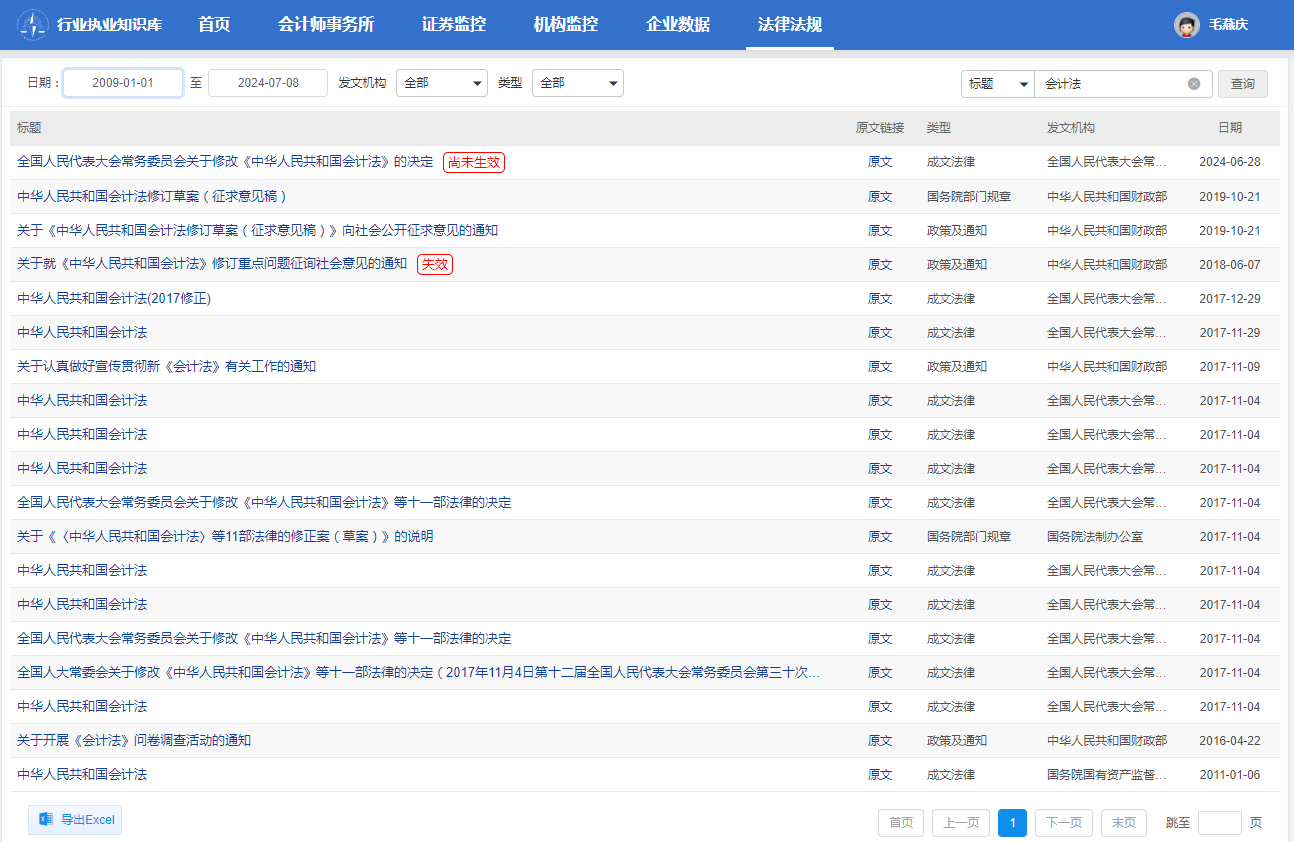Click the Excel icon for 导出Excel
The width and height of the screenshot is (1294, 842).
coord(45,820)
